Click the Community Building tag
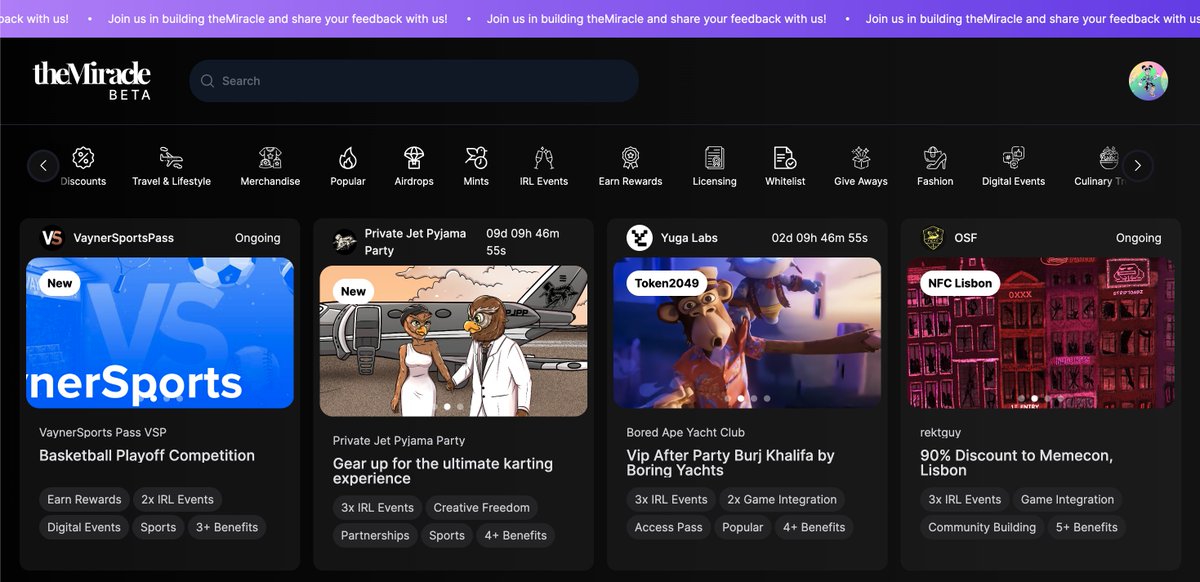1200x582 pixels. click(x=982, y=527)
